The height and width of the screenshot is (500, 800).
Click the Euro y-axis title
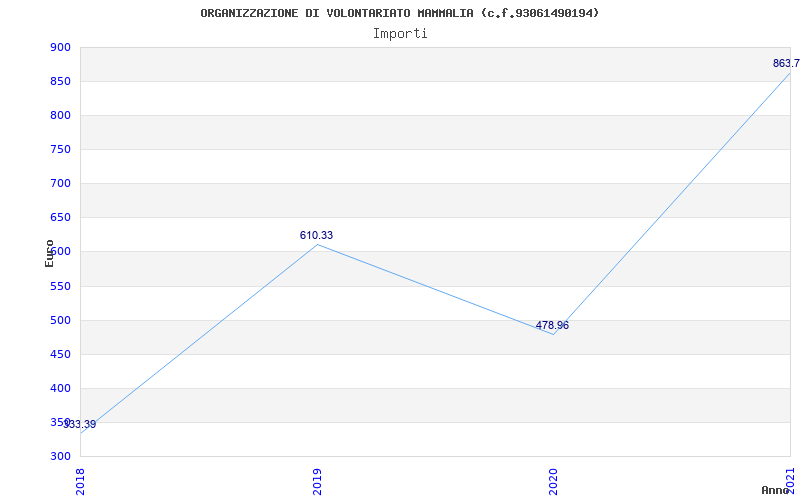(x=49, y=253)
